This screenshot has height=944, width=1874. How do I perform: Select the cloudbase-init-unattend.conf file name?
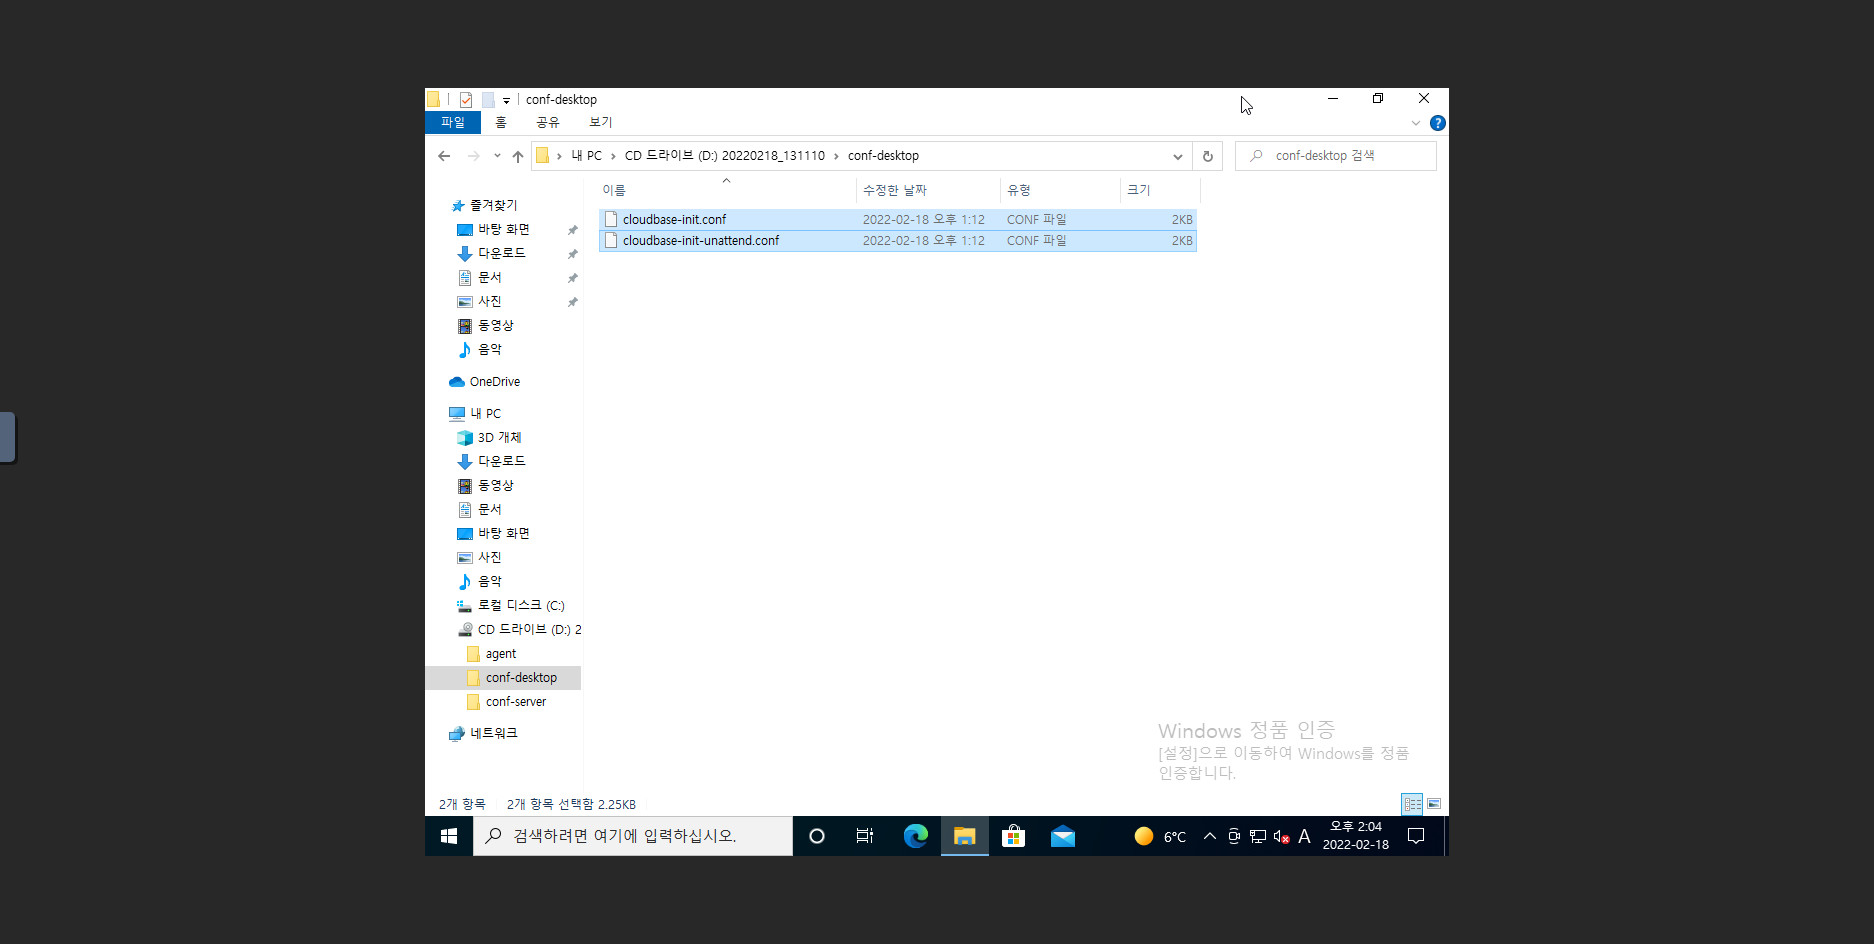click(x=701, y=241)
